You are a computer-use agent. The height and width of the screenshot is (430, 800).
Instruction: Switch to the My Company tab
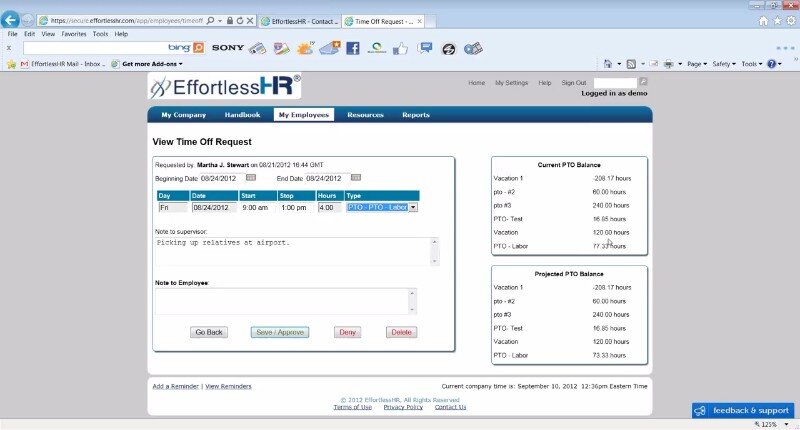click(183, 115)
